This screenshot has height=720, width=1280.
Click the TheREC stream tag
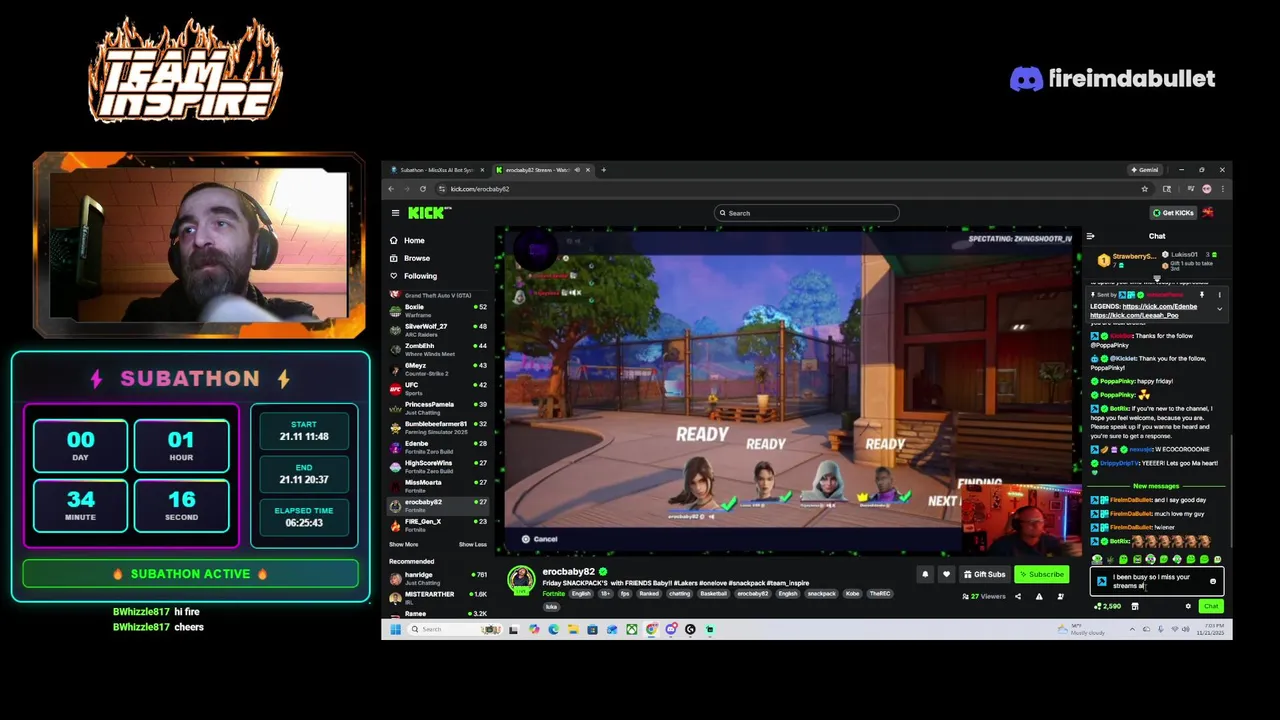pos(879,594)
